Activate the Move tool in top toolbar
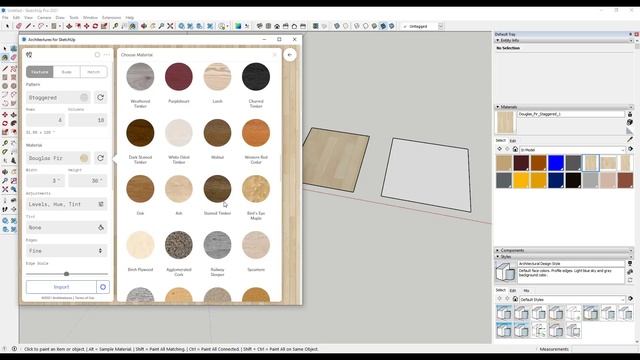 87,26
